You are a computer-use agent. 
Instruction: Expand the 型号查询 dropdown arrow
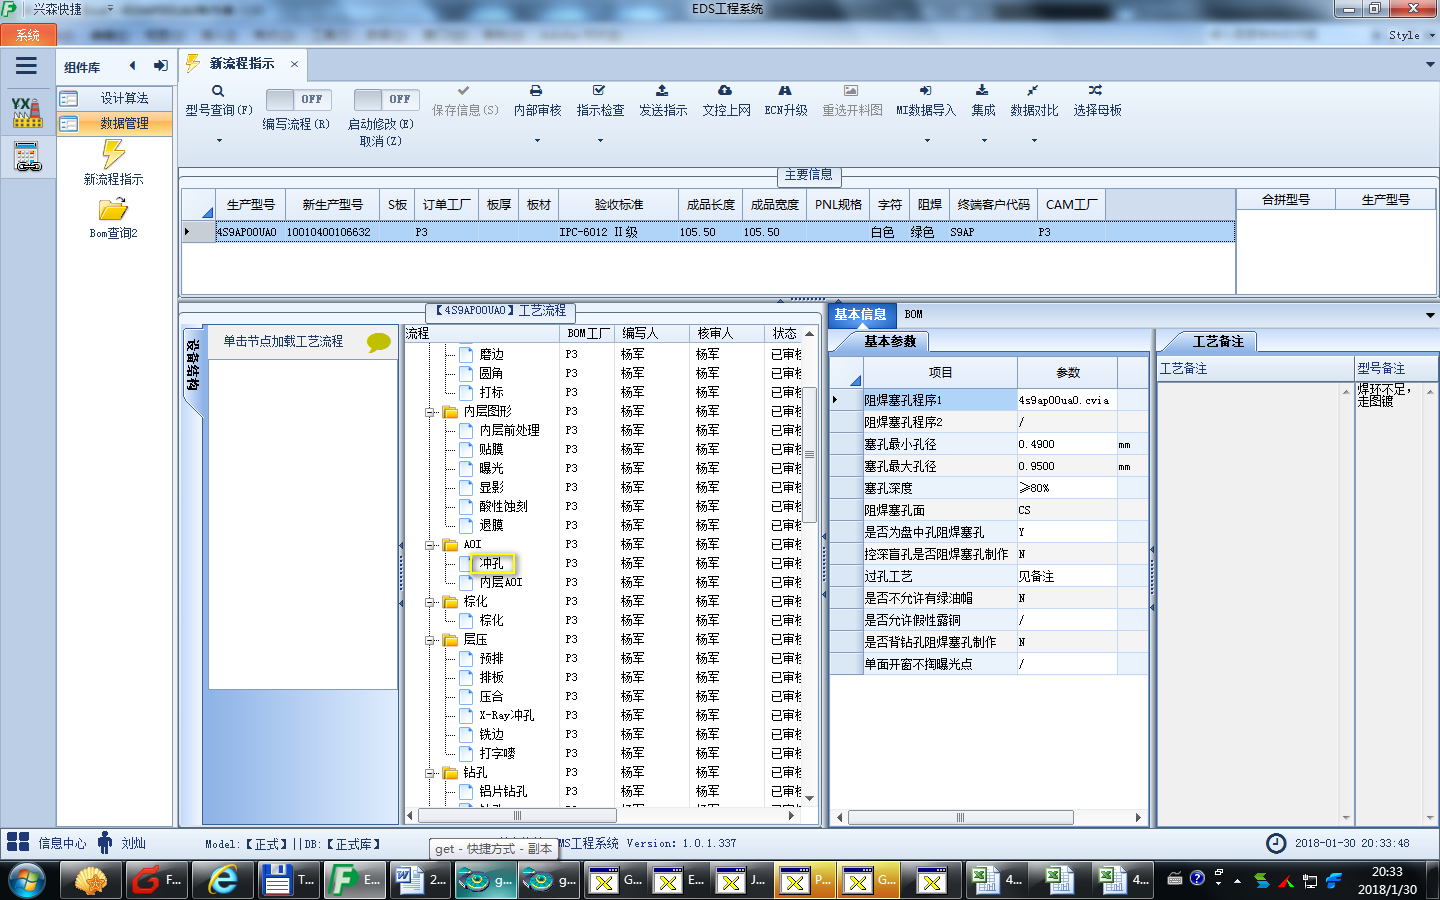[218, 141]
